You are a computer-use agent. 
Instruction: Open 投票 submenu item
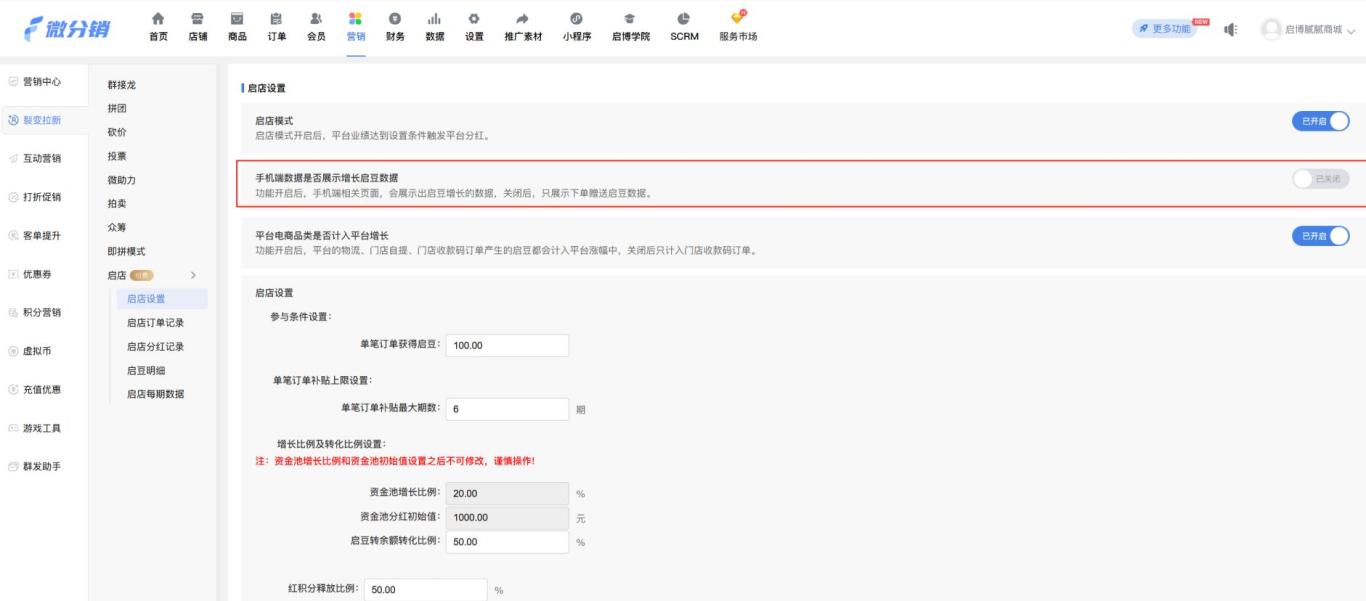point(117,156)
